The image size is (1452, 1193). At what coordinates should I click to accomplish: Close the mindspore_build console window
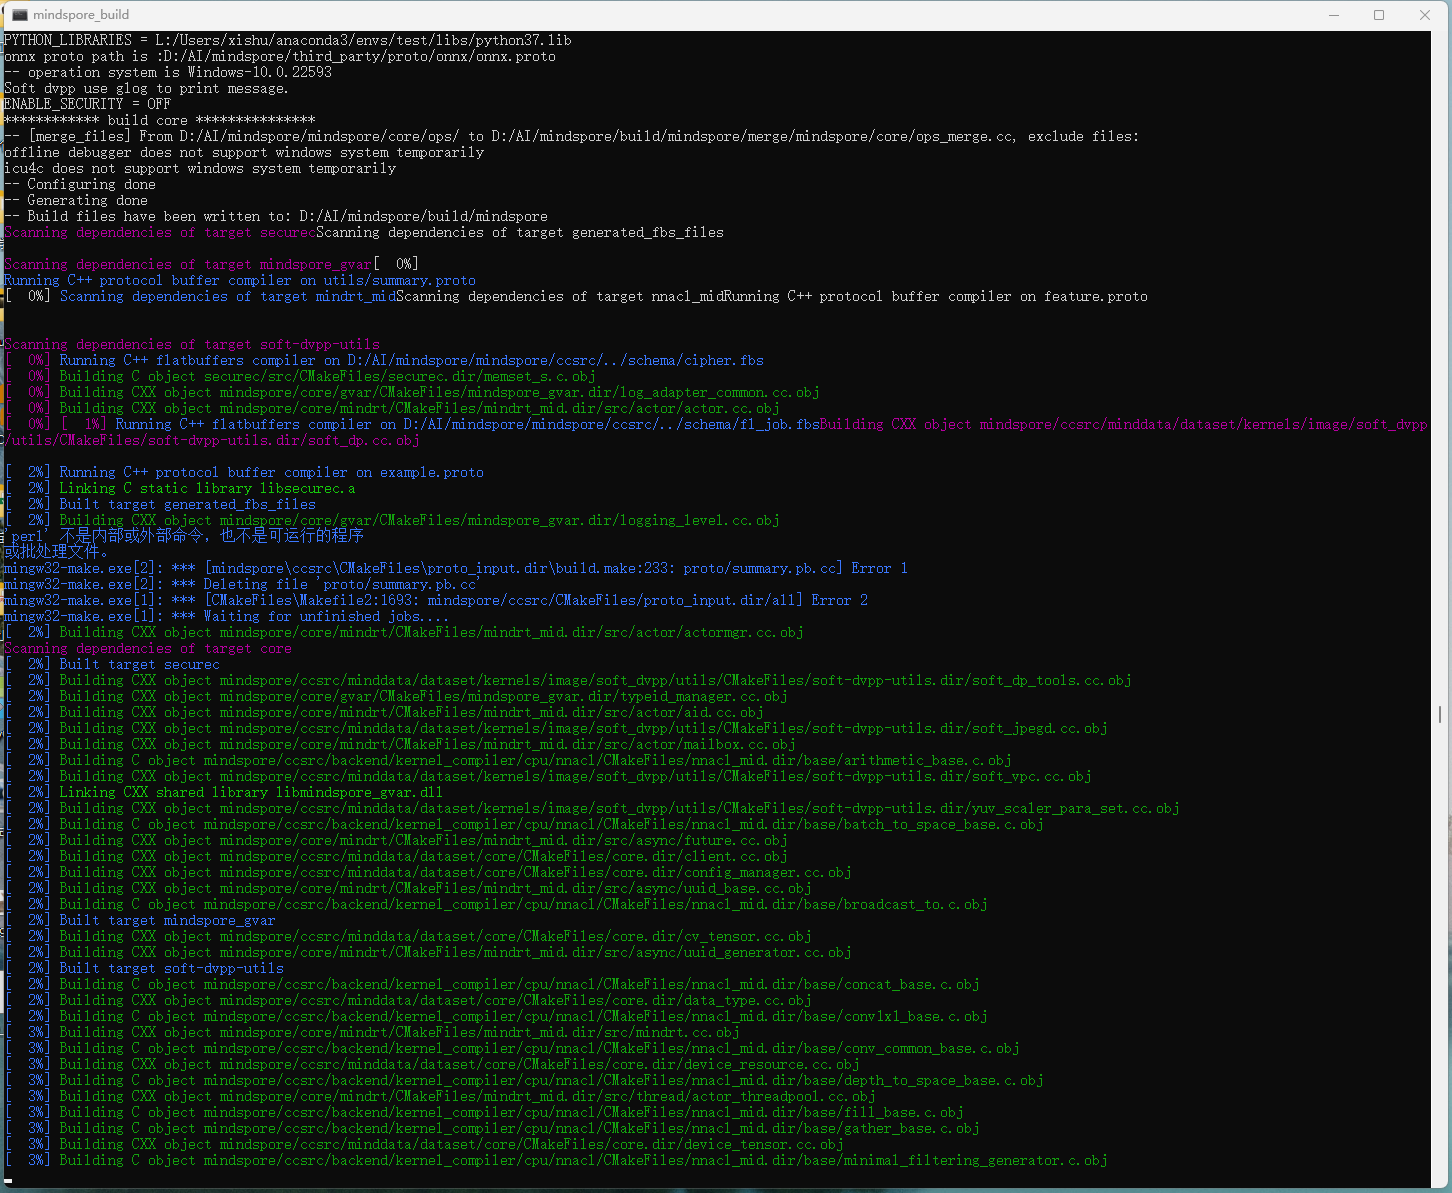pos(1425,15)
